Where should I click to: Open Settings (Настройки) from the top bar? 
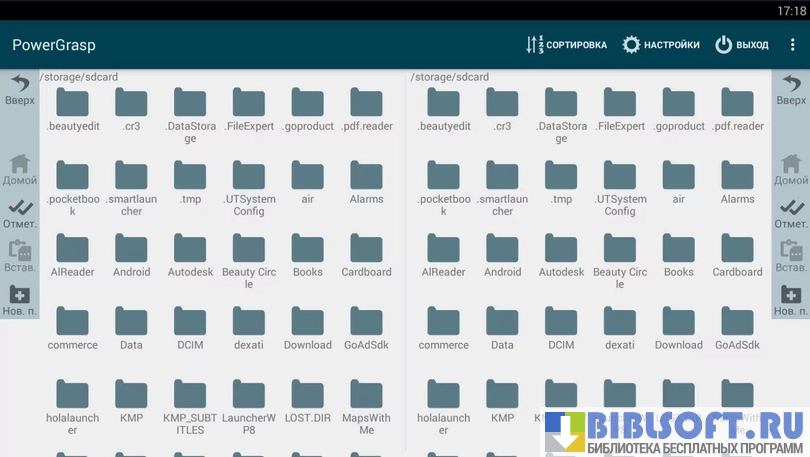660,45
